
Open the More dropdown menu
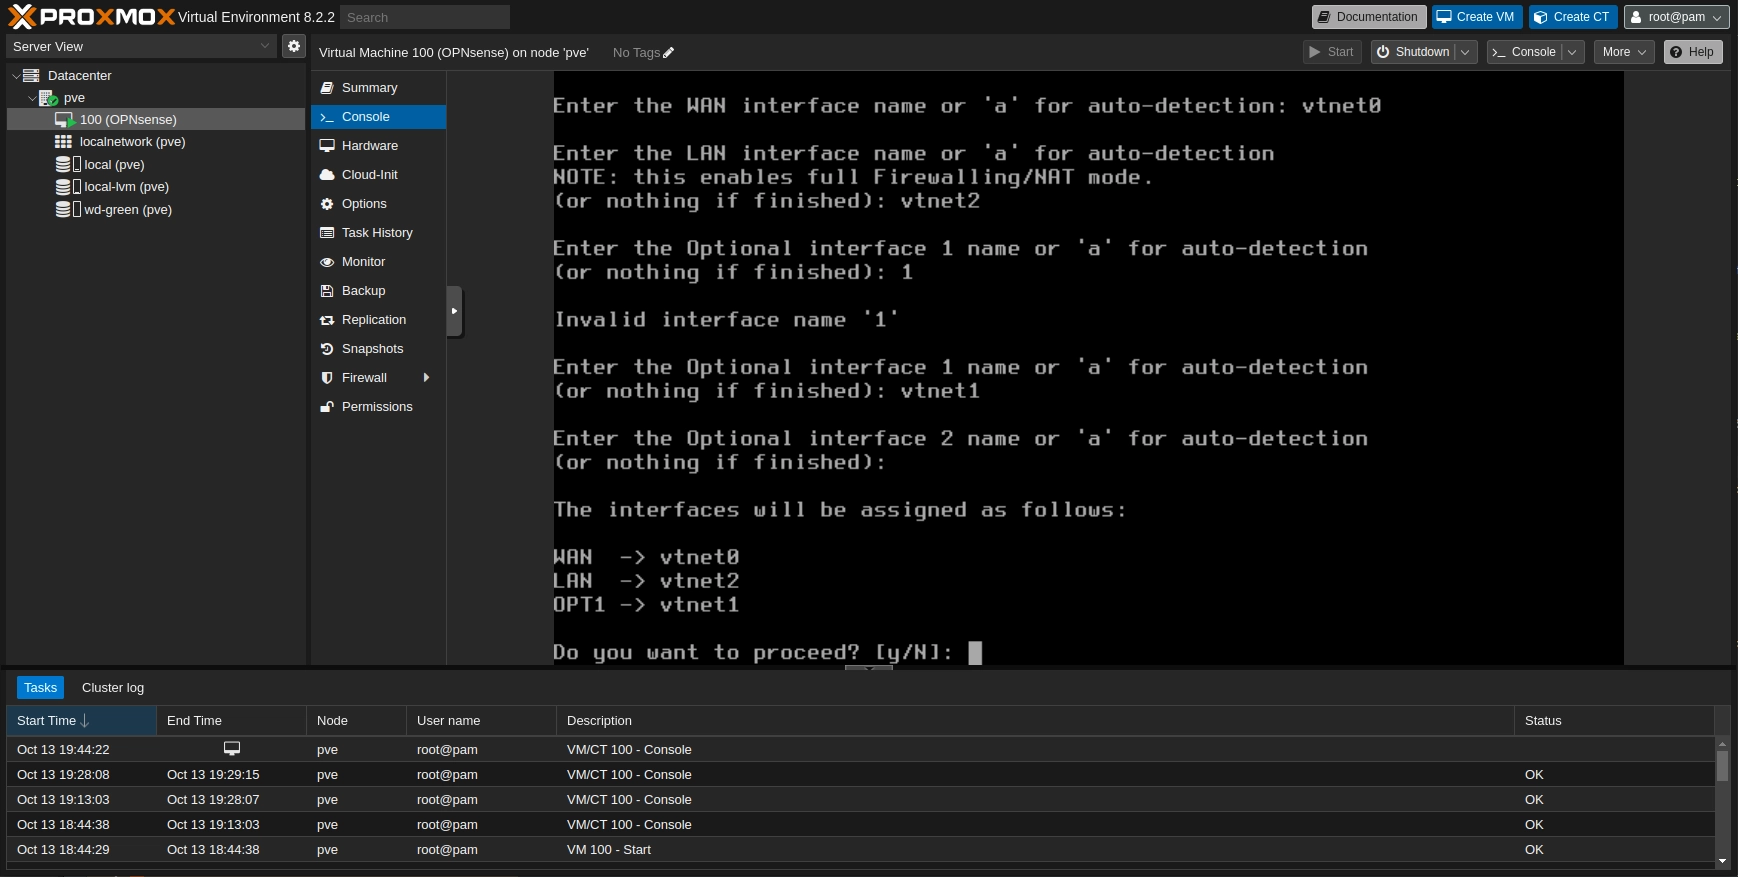point(1624,52)
